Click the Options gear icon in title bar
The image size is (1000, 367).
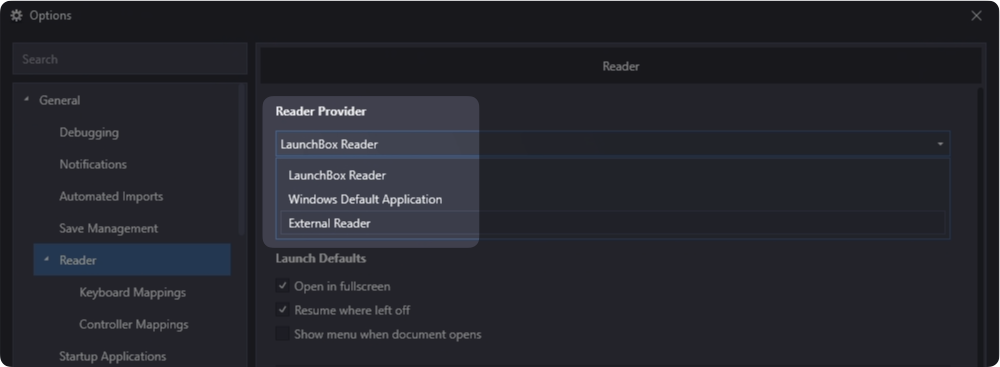point(16,16)
